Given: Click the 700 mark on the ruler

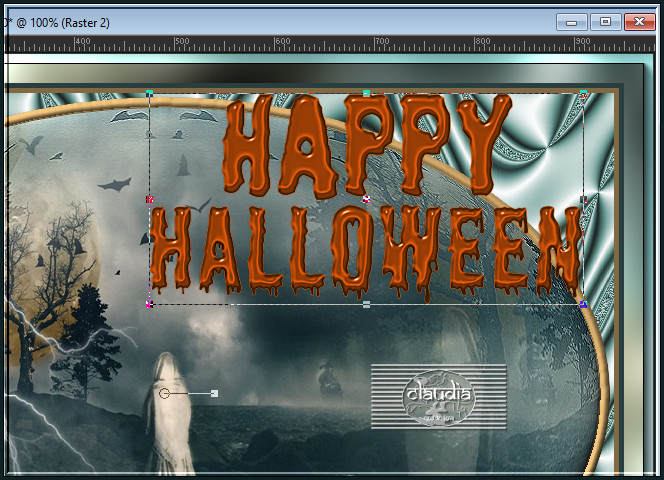Looking at the screenshot, I should coord(382,41).
